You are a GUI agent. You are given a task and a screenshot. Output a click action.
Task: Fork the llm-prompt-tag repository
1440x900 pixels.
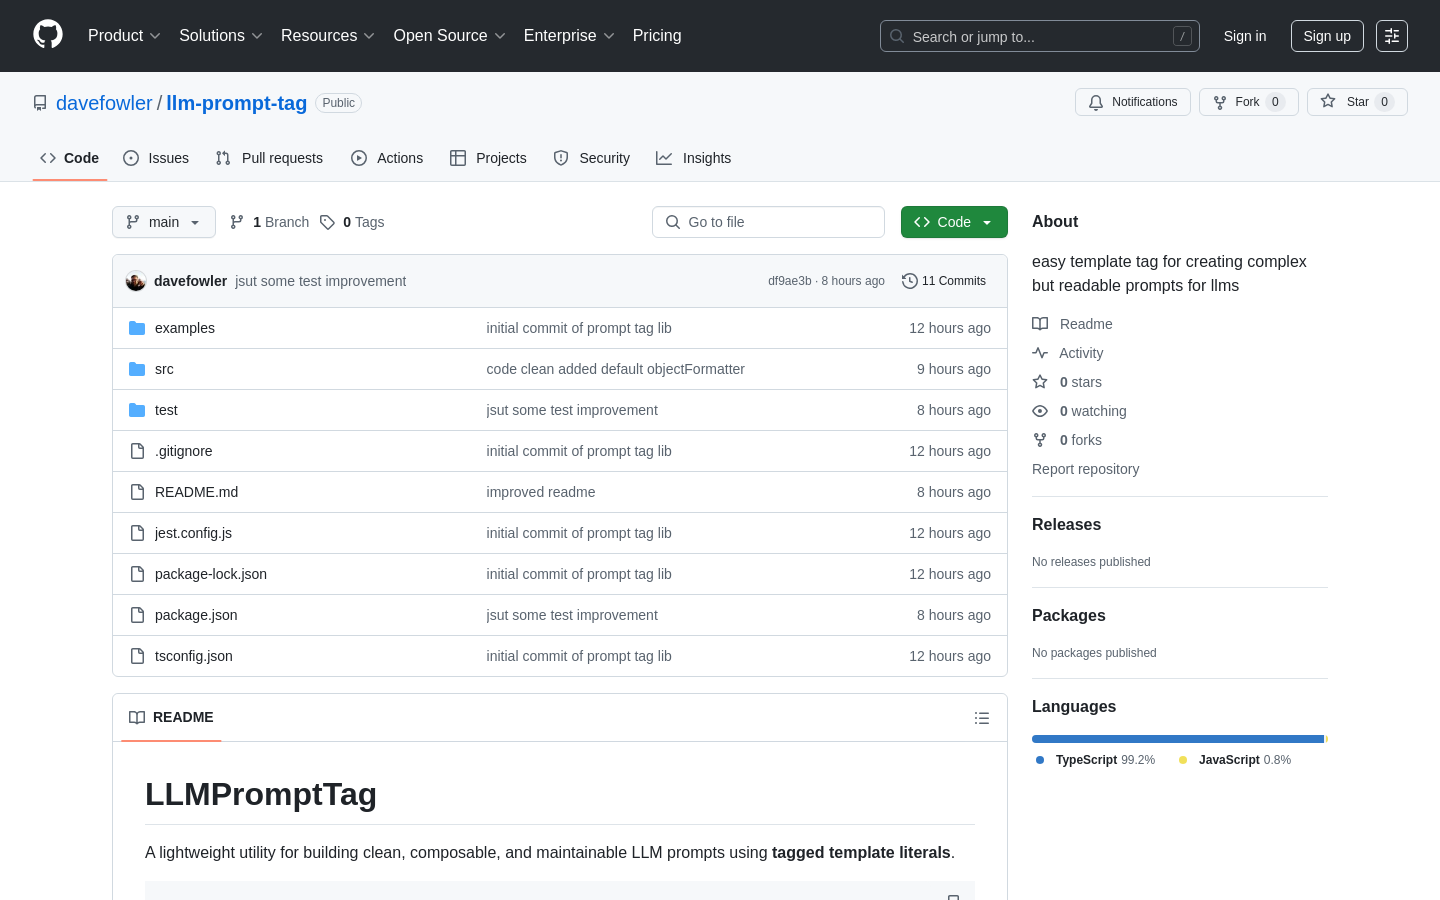click(x=1249, y=102)
